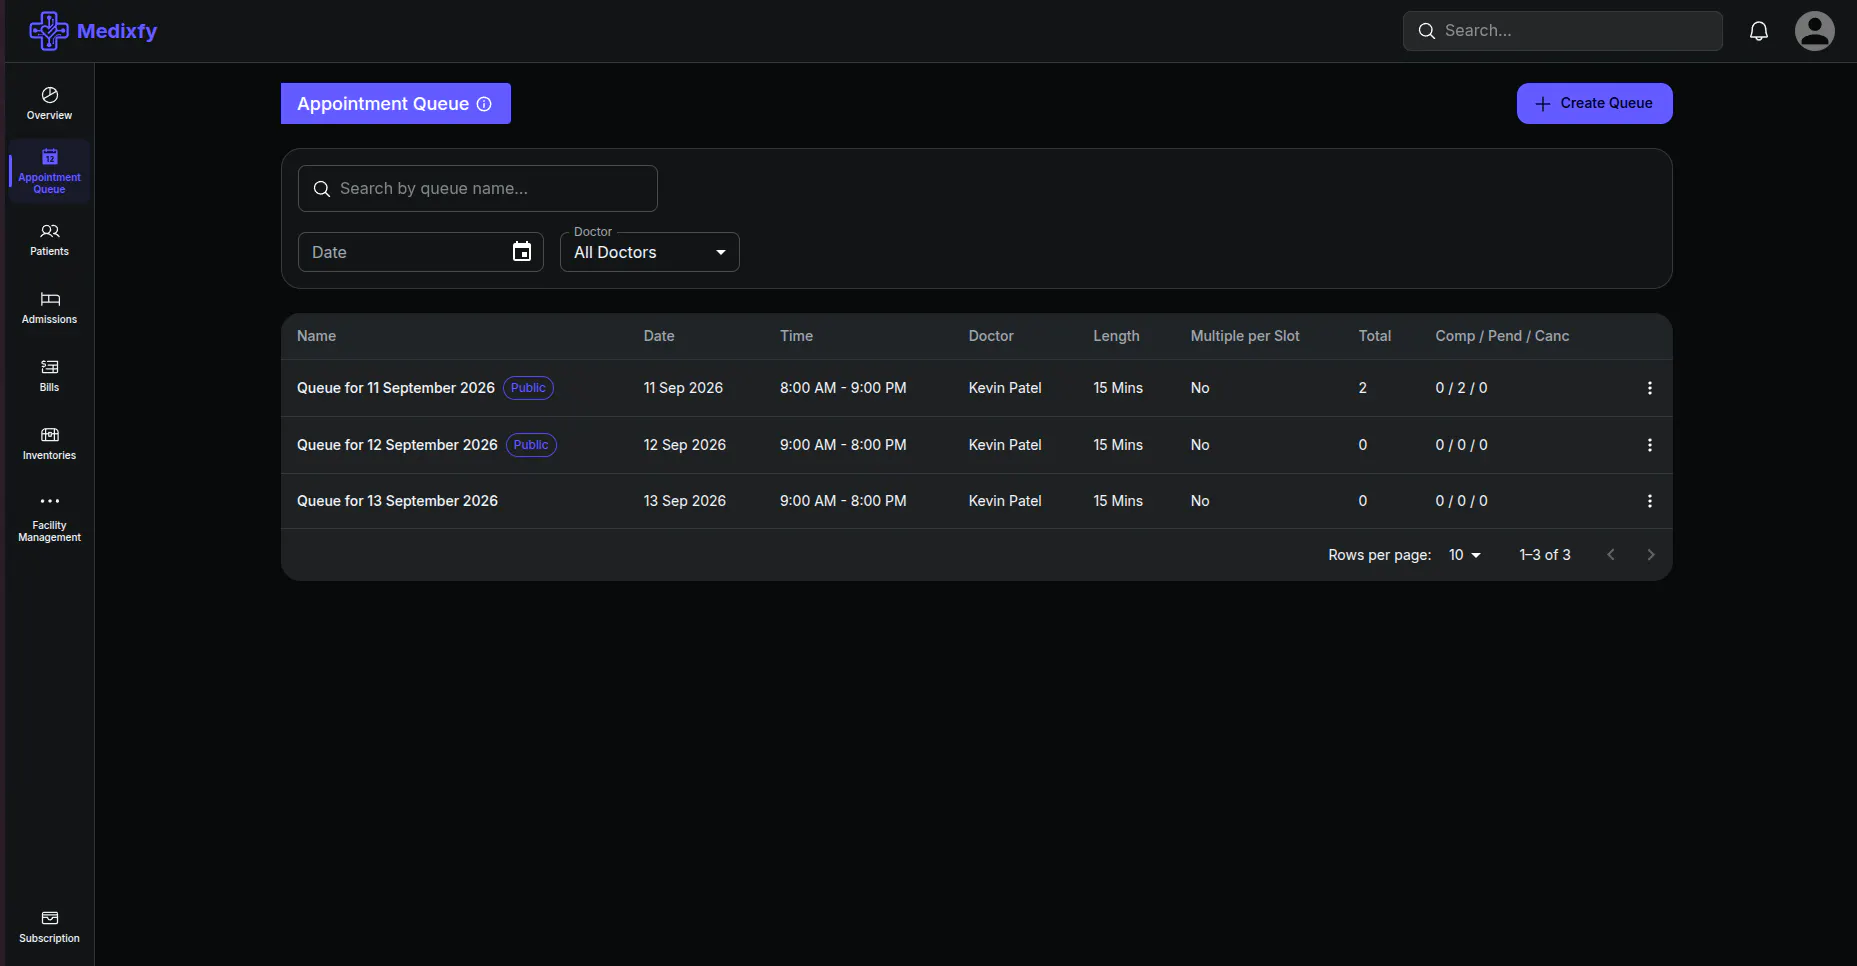This screenshot has width=1857, height=966.
Task: Open Queue for 13 September 2026
Action: (397, 501)
